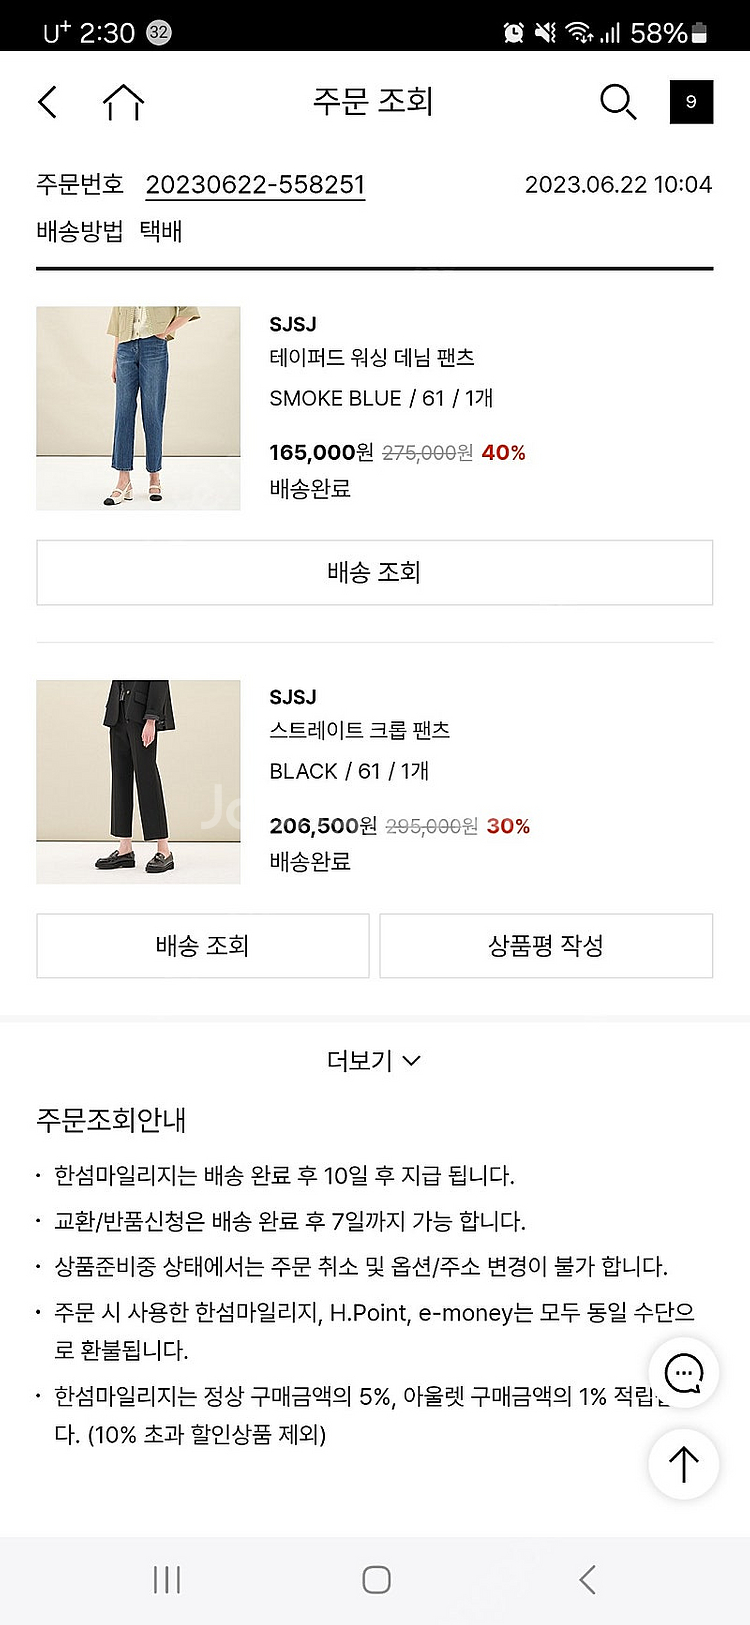Tap the back arrow in header
750x1625 pixels.
coord(47,102)
